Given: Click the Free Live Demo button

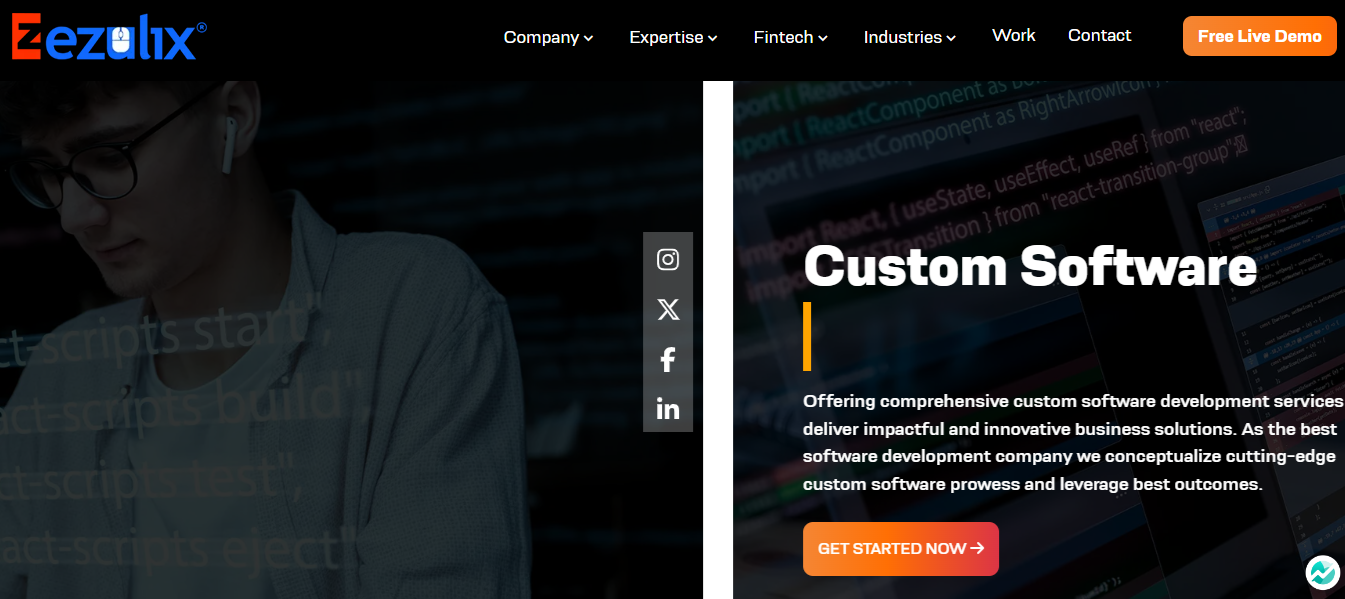Looking at the screenshot, I should coord(1259,36).
